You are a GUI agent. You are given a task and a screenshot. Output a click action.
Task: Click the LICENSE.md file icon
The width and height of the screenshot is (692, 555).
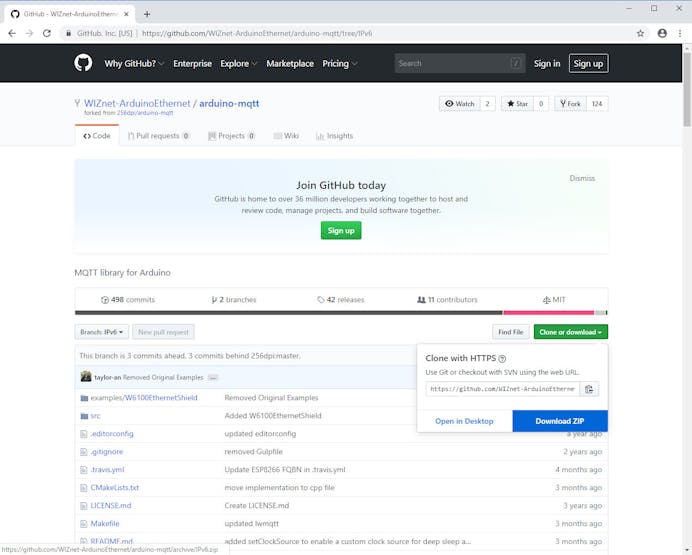[83, 506]
